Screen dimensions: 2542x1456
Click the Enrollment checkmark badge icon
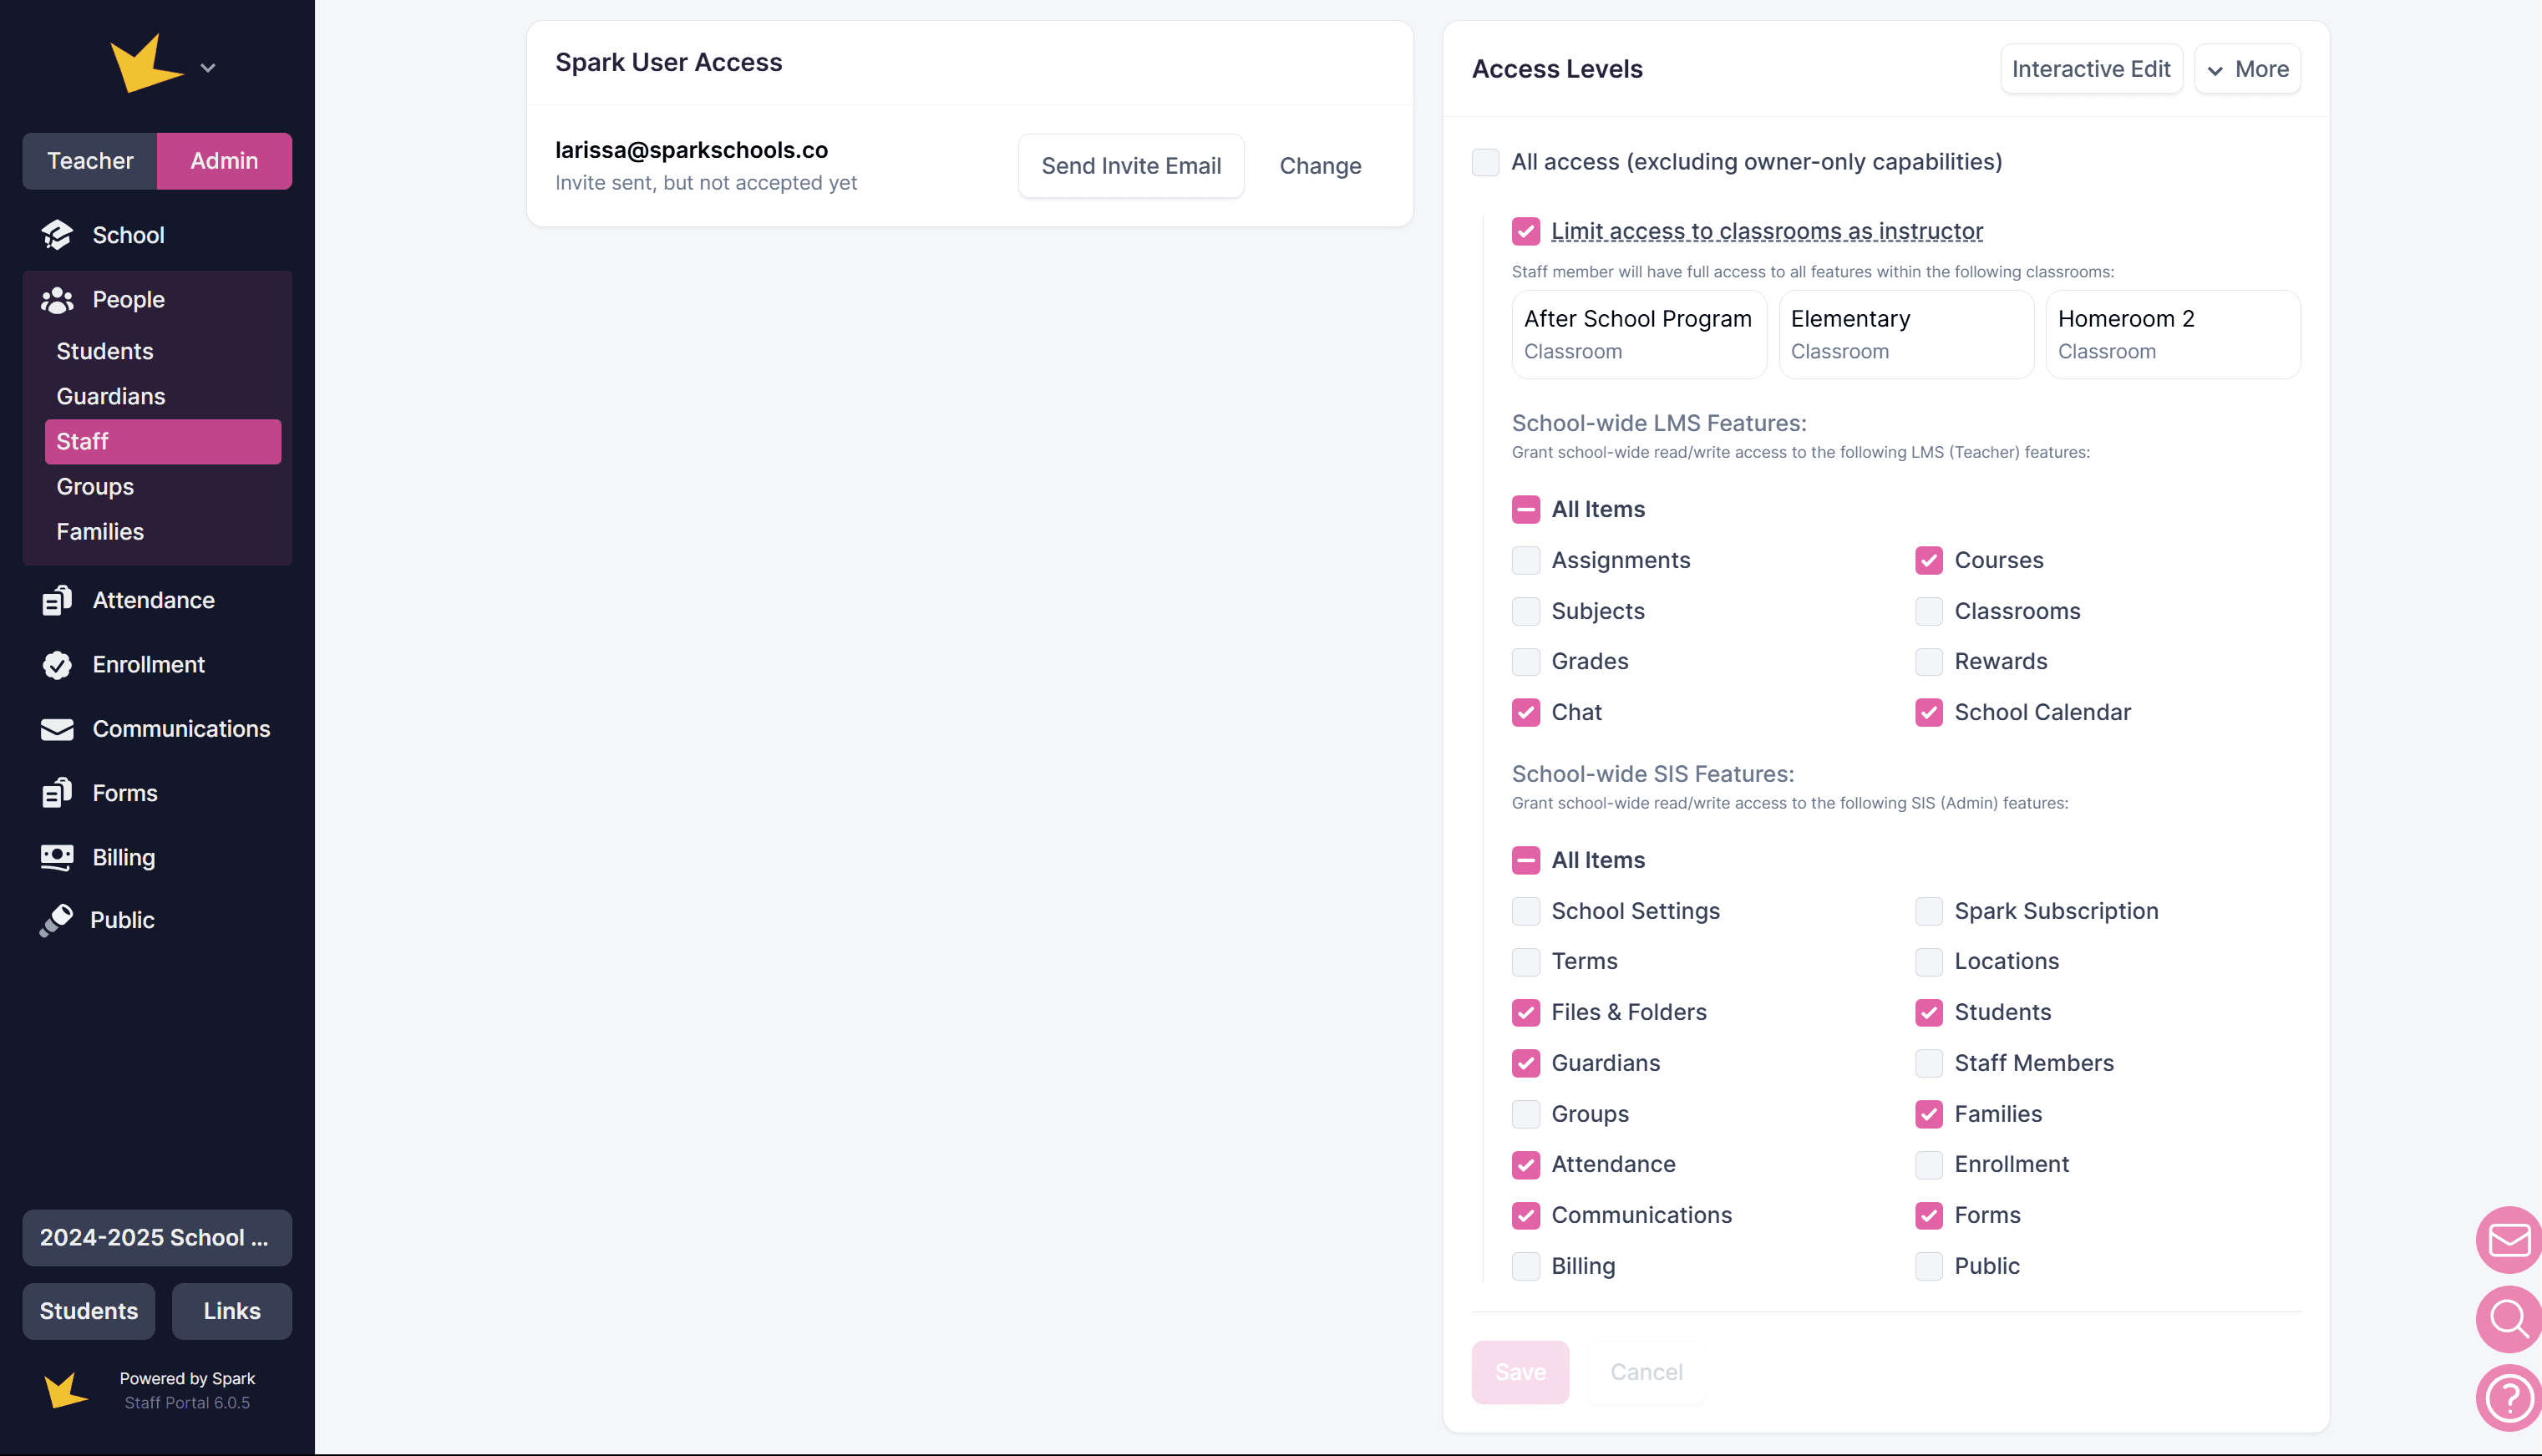coord(57,665)
